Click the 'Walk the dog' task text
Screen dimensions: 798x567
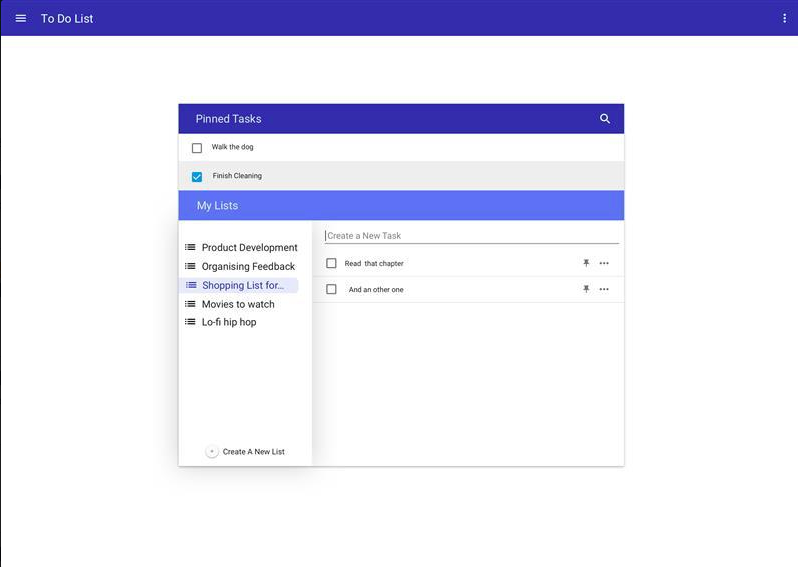click(x=233, y=147)
